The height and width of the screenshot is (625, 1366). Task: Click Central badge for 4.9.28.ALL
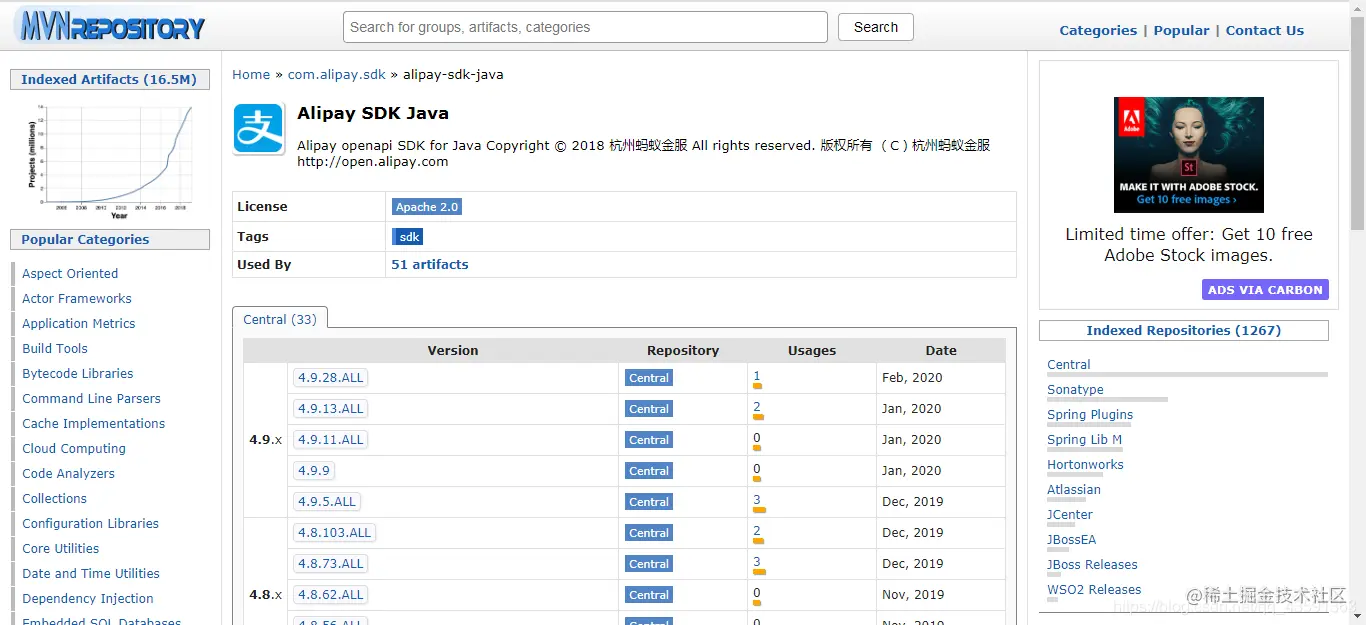649,378
